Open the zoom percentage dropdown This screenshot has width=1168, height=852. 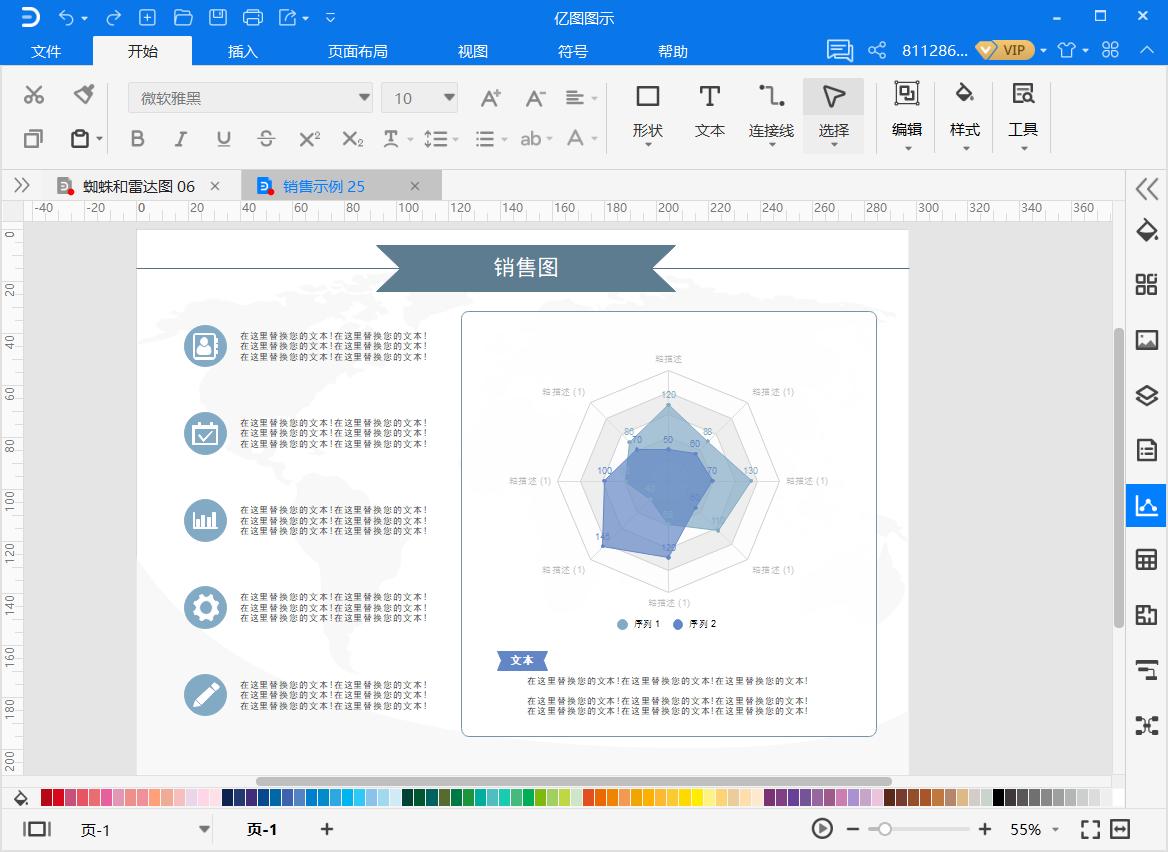pyautogui.click(x=1038, y=829)
